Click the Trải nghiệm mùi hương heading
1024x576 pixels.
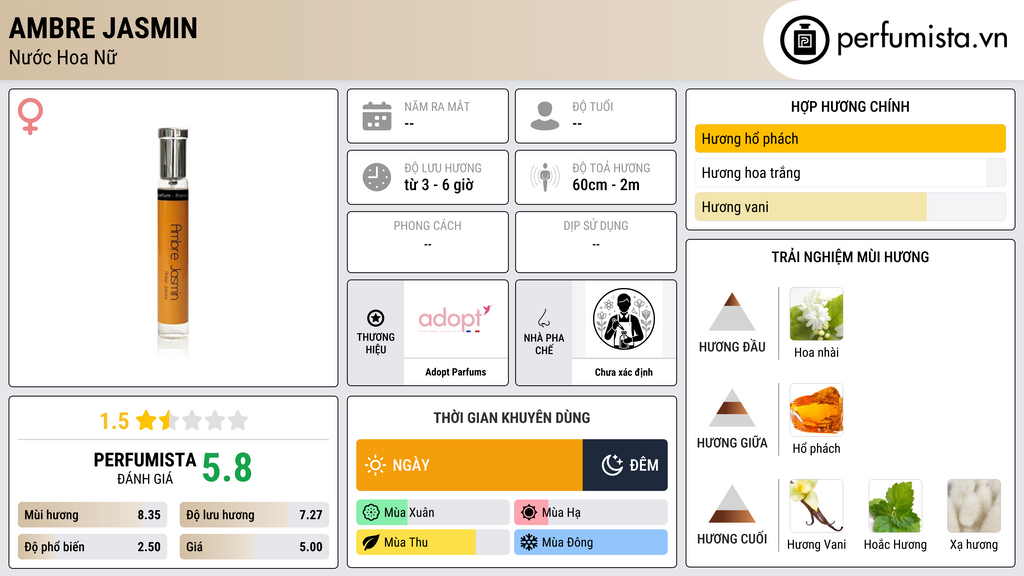click(x=850, y=257)
